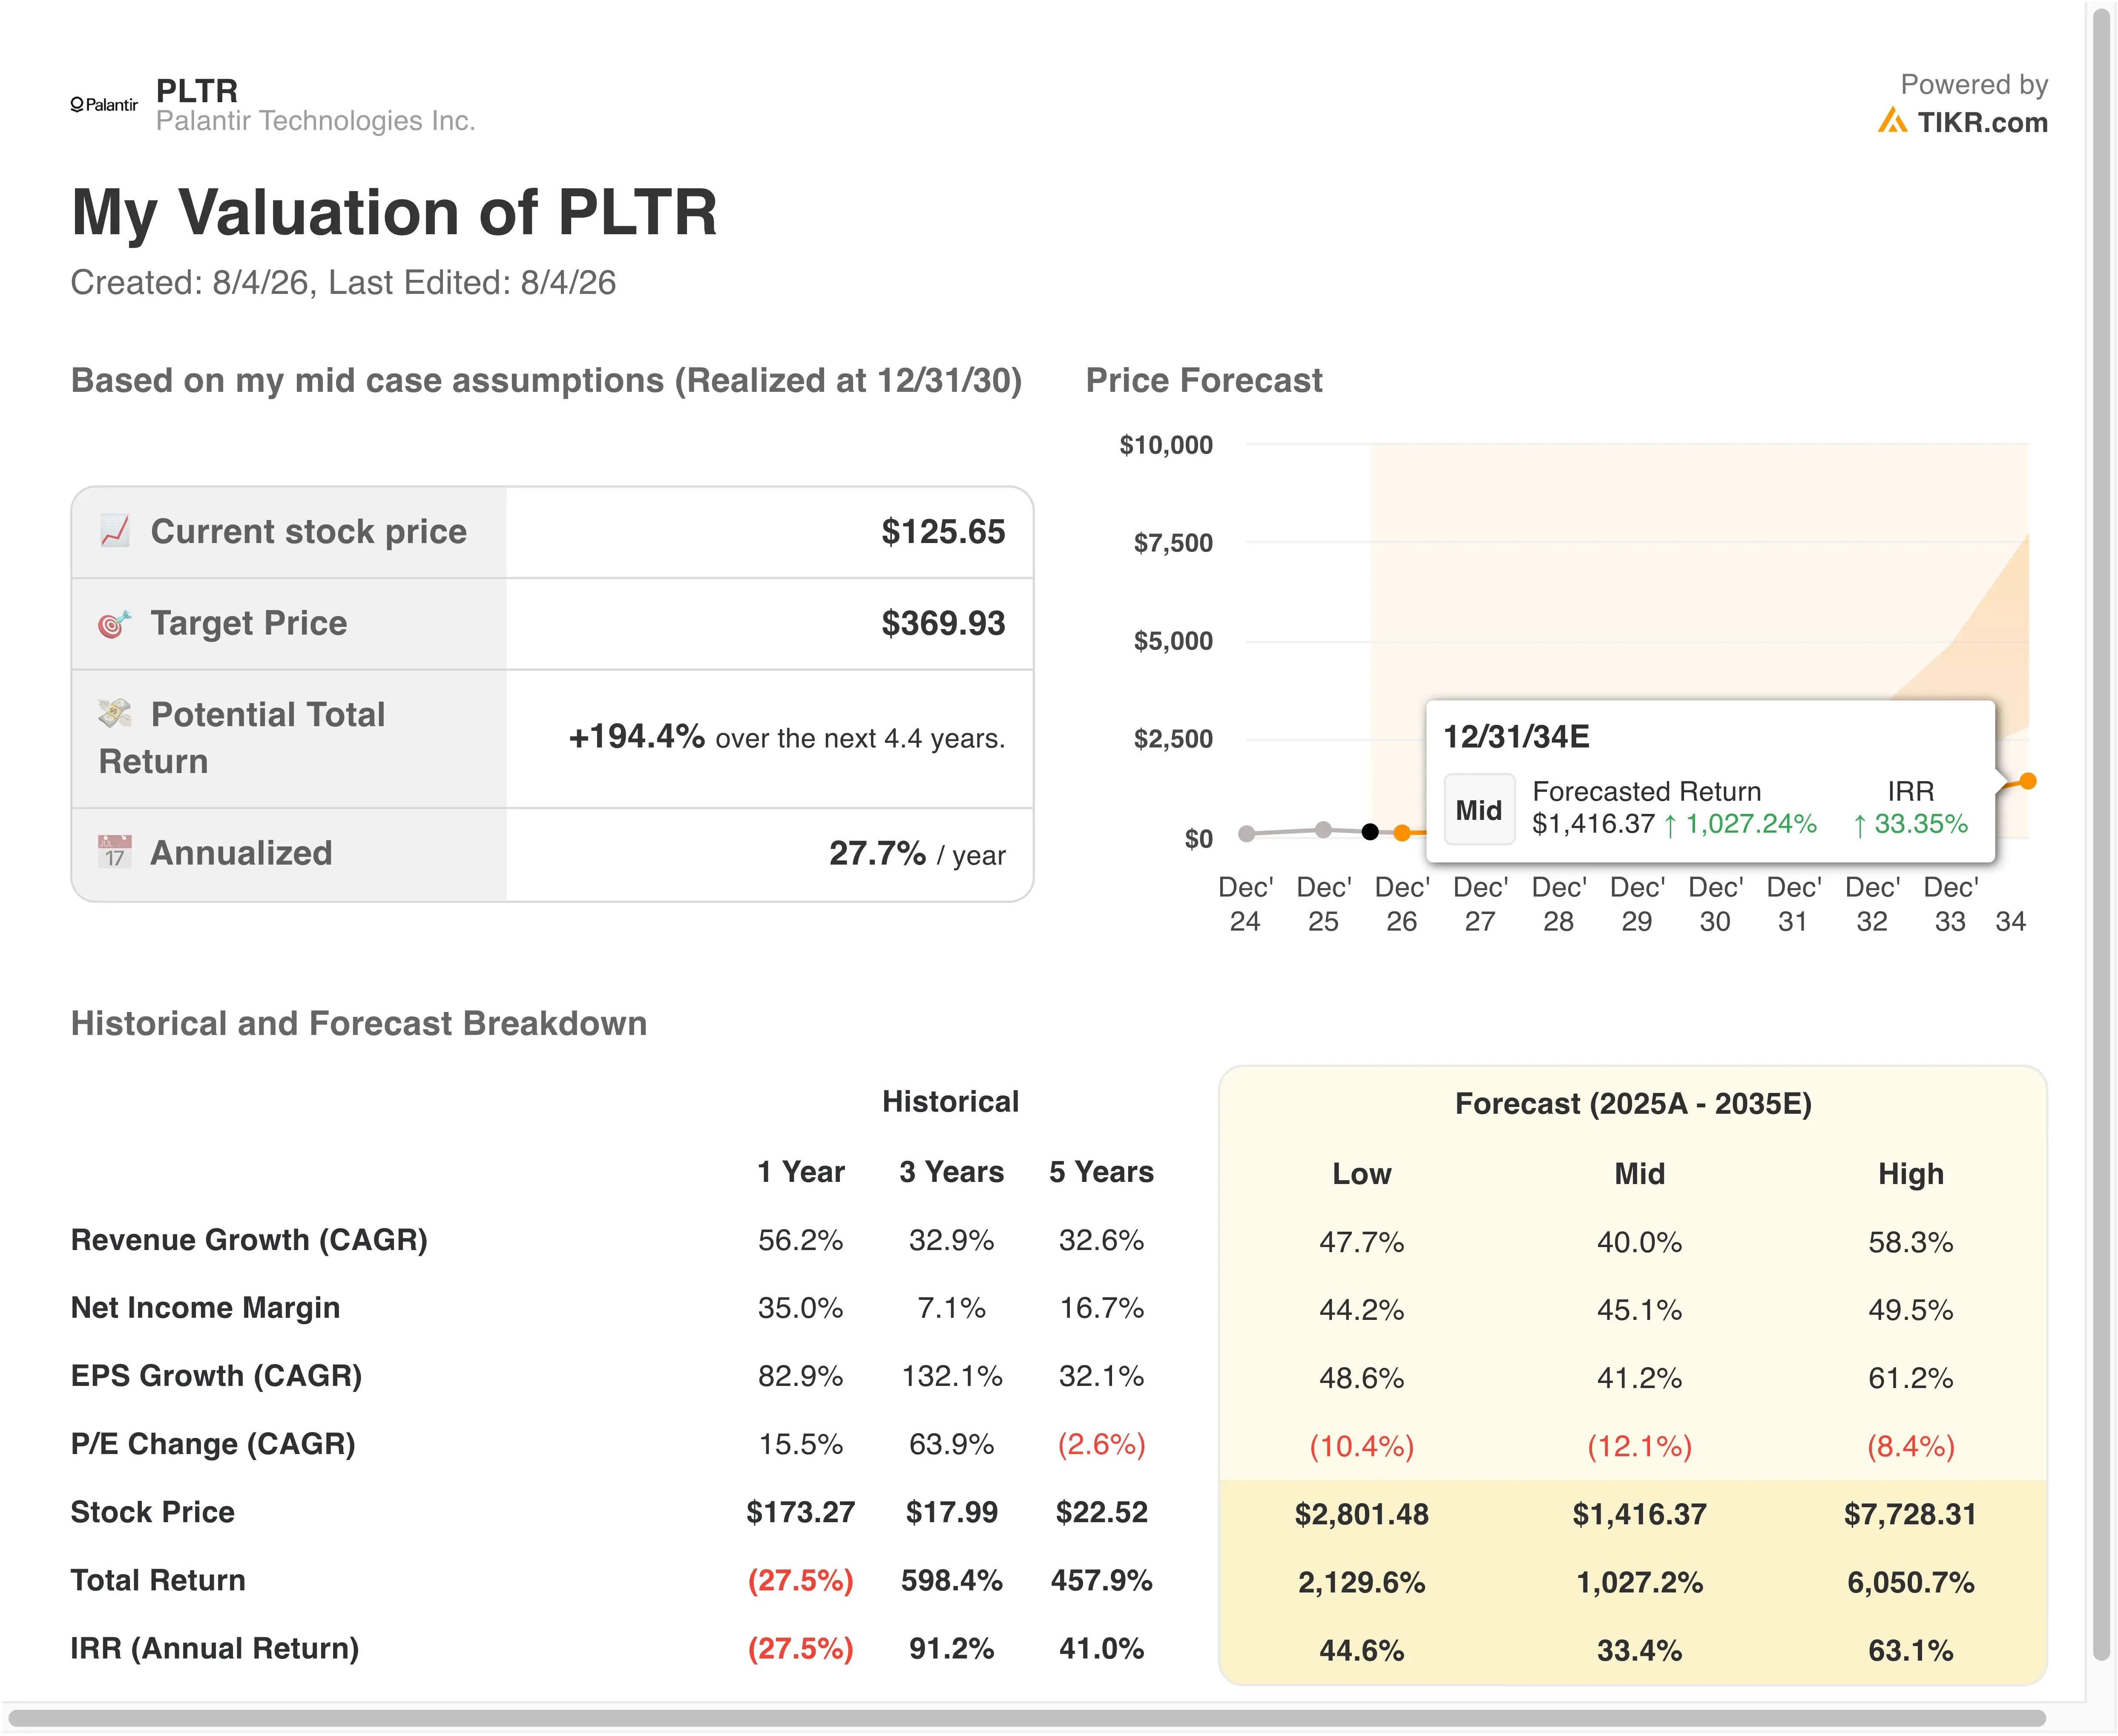Click the $369.93 target price value
This screenshot has height=1736, width=2118.
(942, 623)
